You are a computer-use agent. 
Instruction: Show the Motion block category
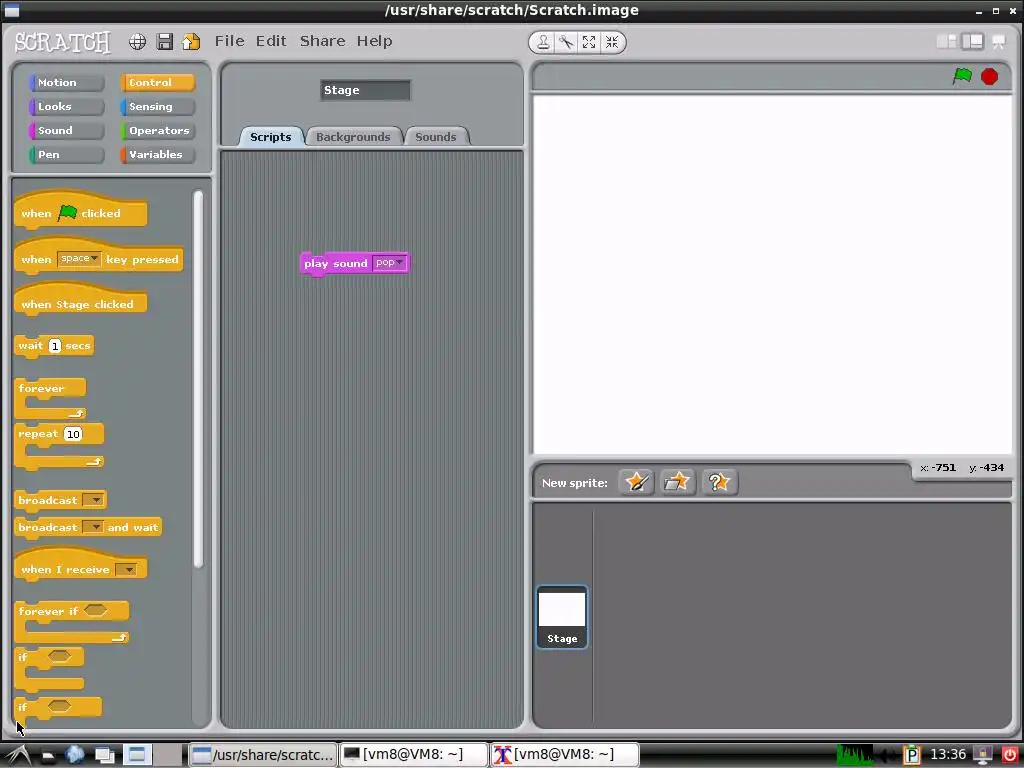[x=66, y=83]
